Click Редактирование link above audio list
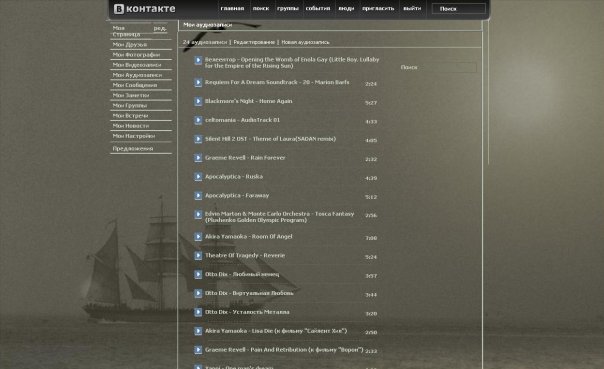This screenshot has width=604, height=369. [254, 42]
